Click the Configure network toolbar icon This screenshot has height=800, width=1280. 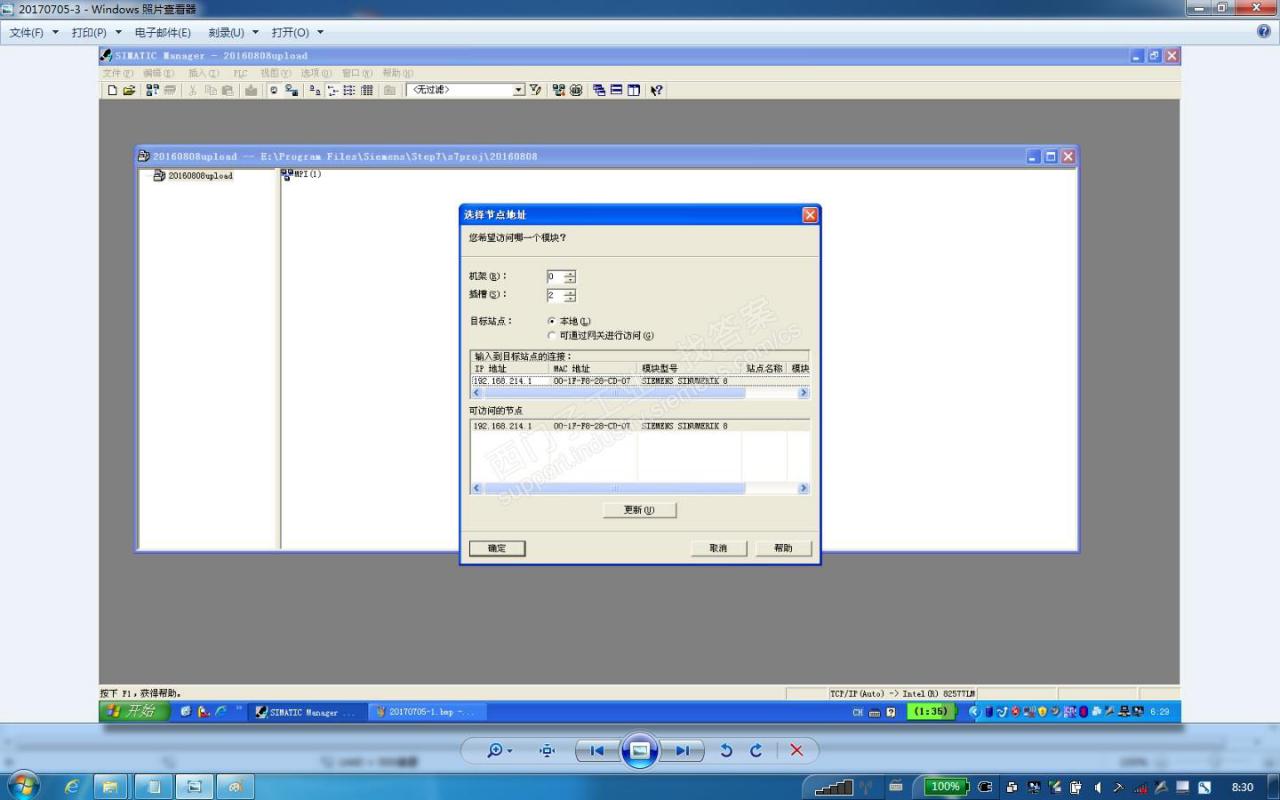coord(559,90)
